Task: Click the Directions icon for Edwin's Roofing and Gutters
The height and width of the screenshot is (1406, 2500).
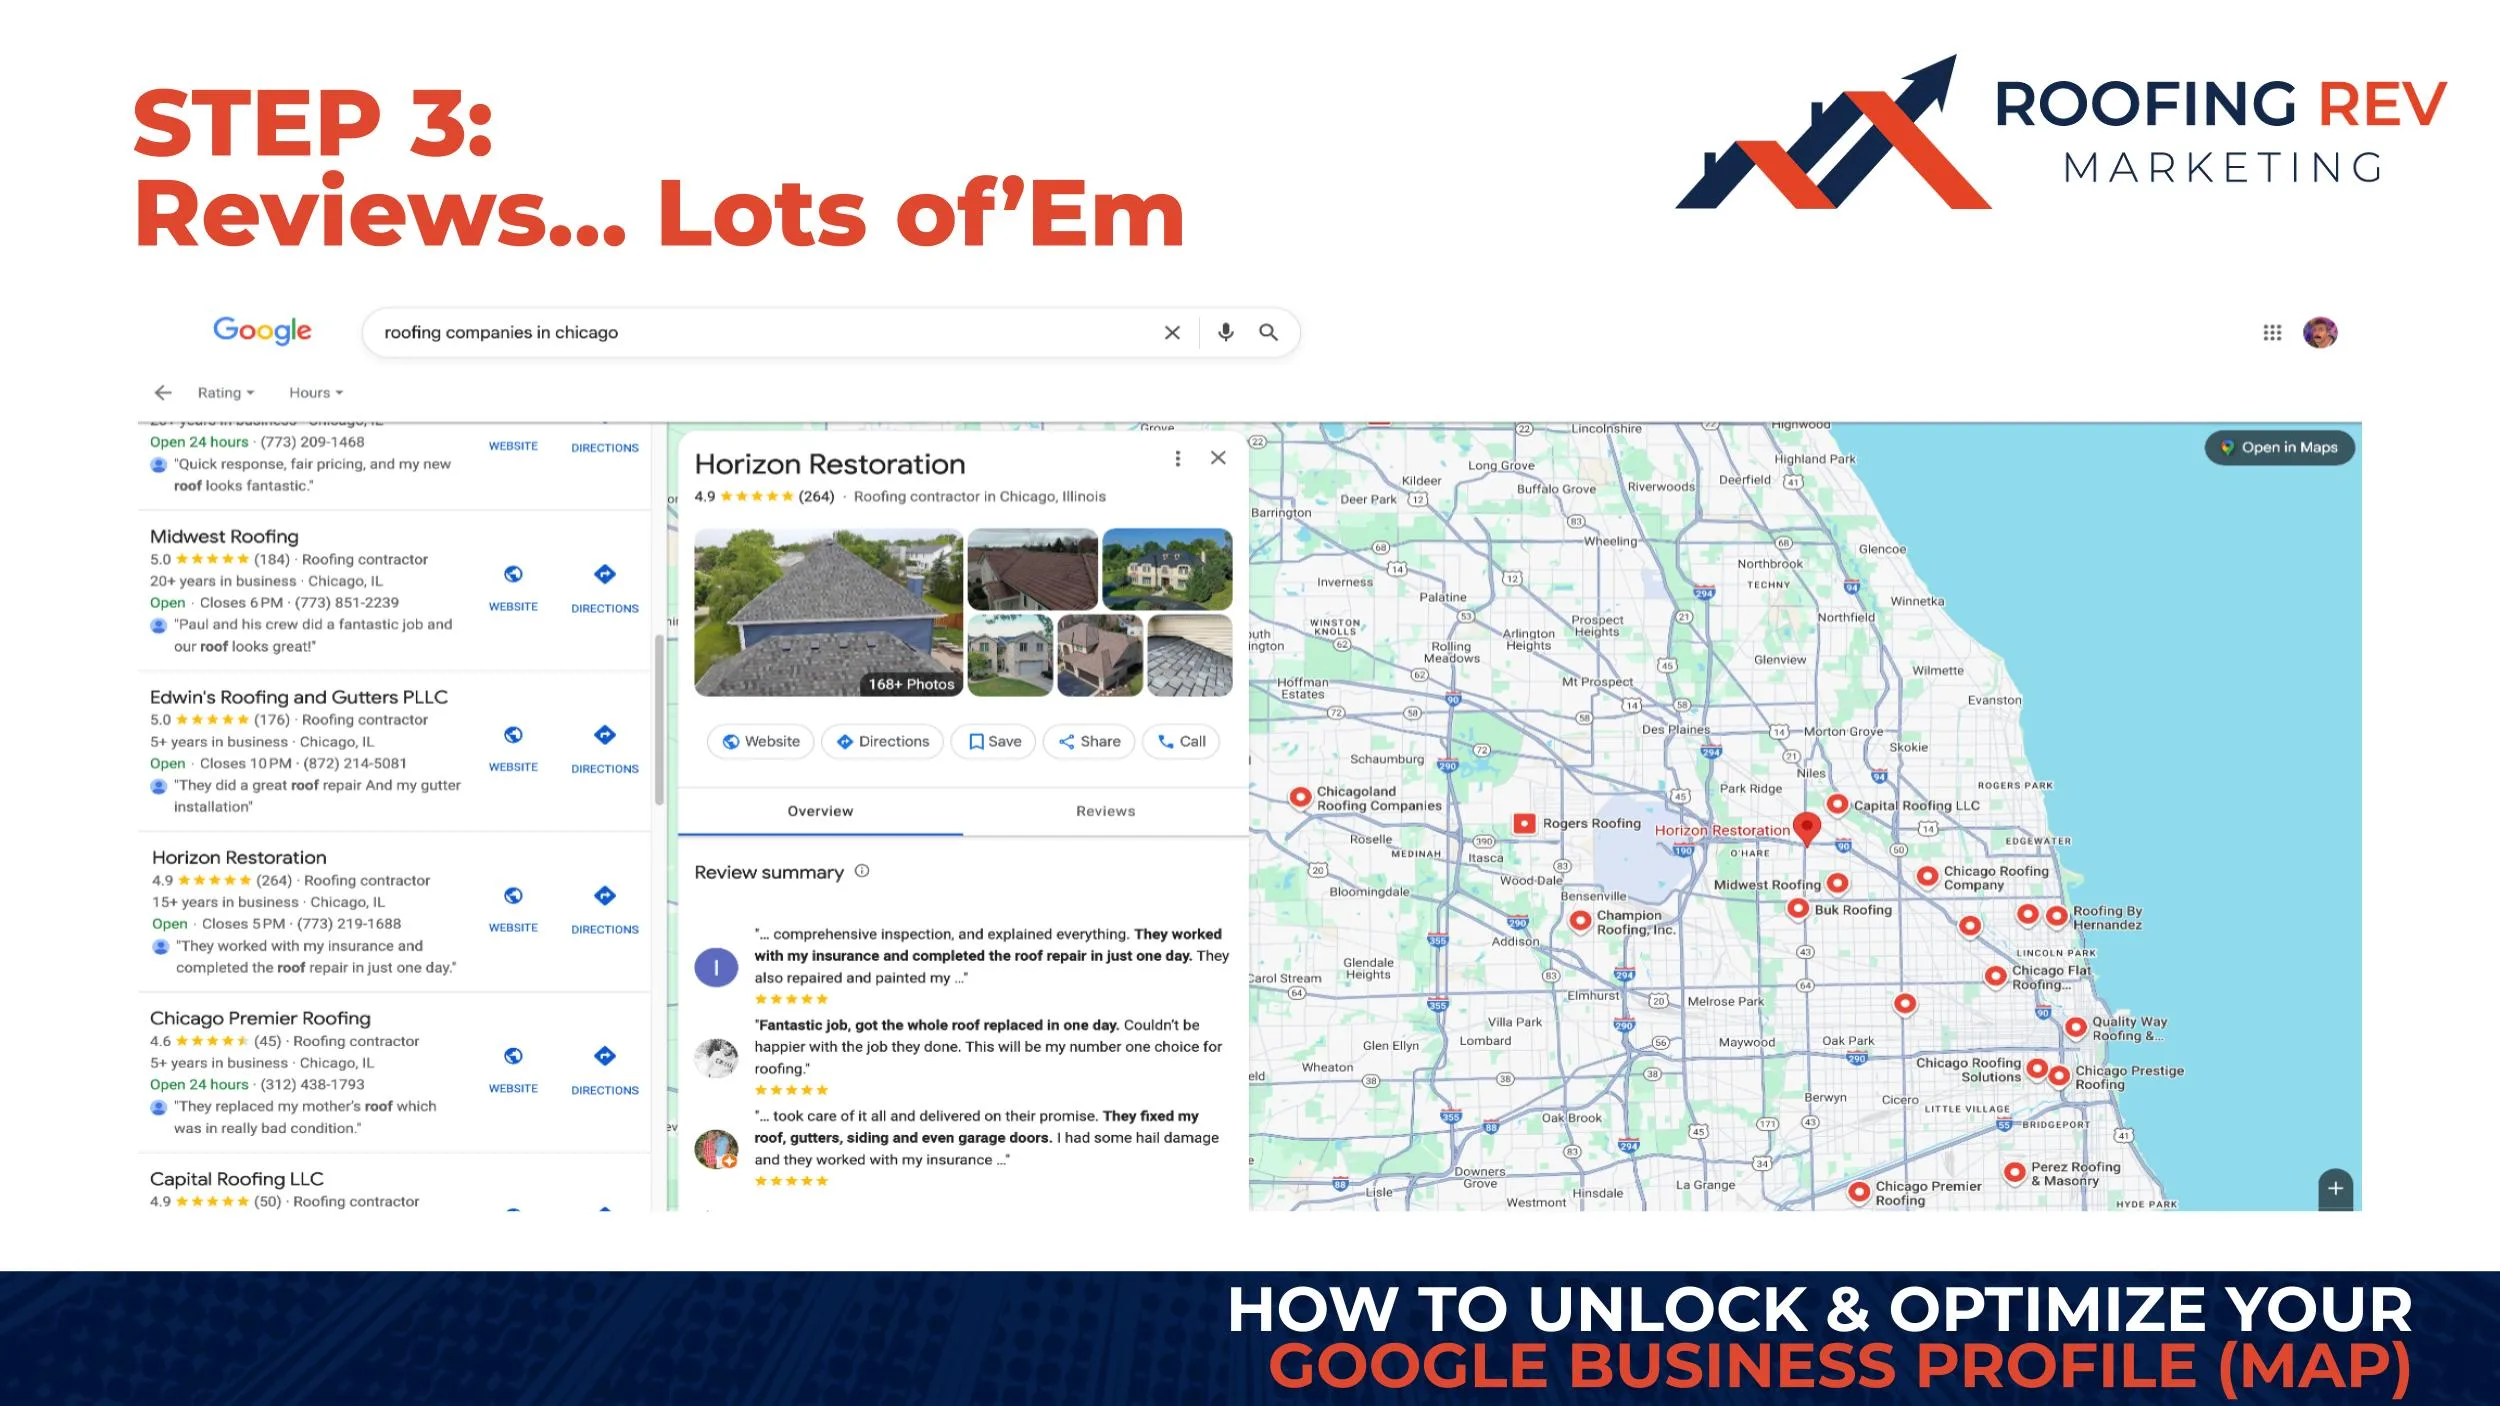Action: pos(604,735)
